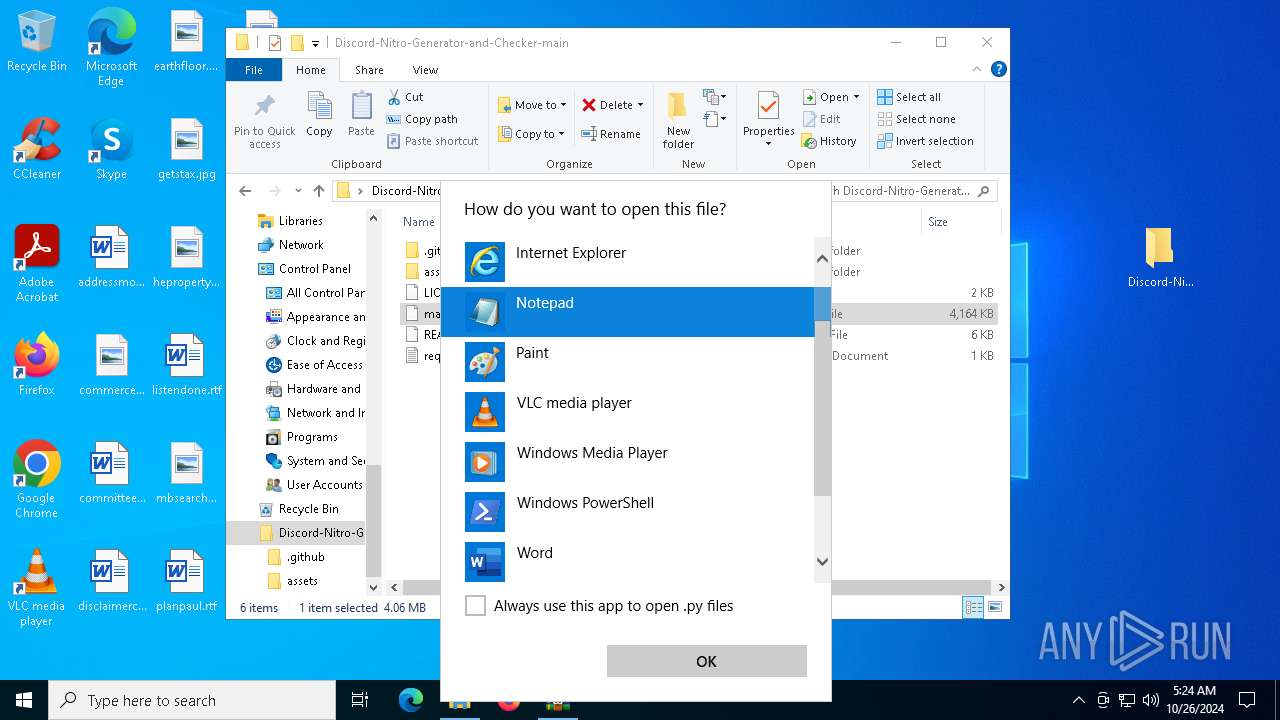Open Task View on taskbar
Image resolution: width=1280 pixels, height=720 pixels.
[x=360, y=700]
